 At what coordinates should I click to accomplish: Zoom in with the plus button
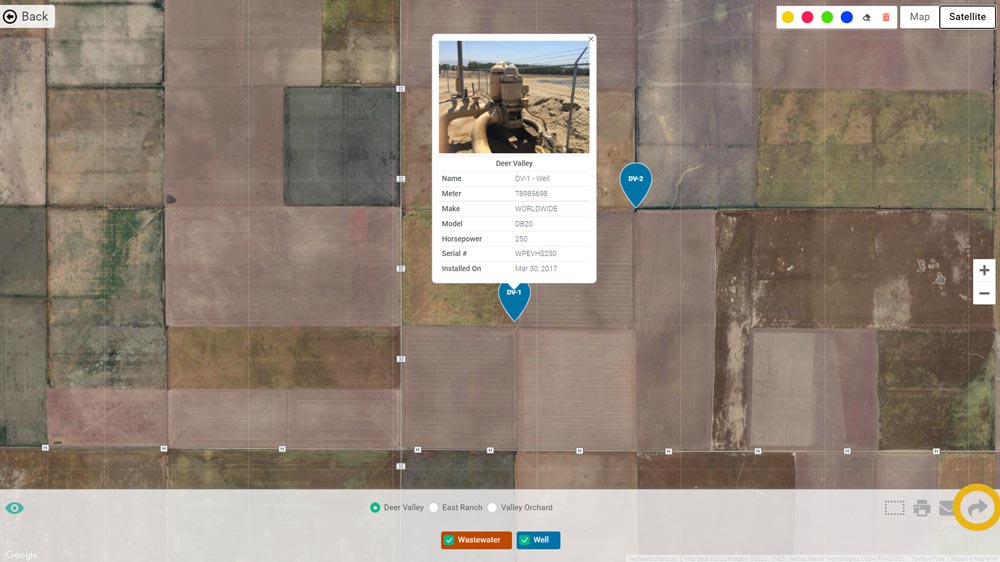pos(984,270)
